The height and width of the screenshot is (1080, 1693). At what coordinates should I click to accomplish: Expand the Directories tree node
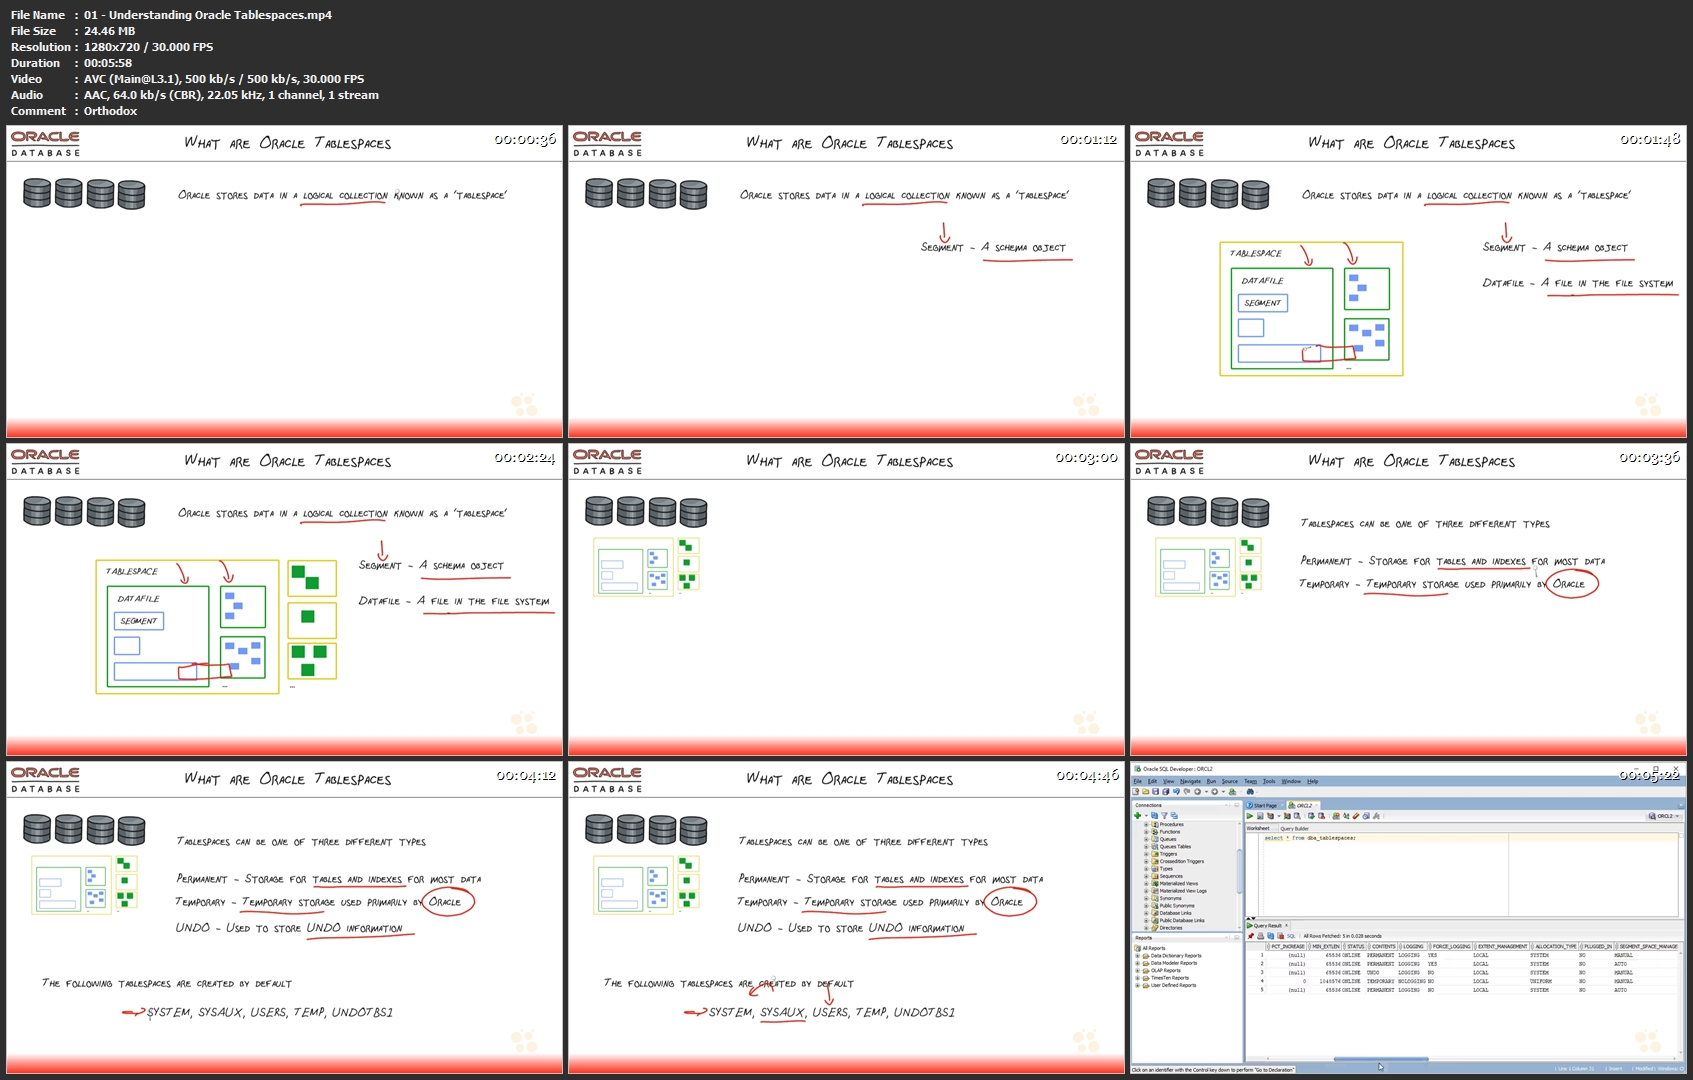[x=1146, y=928]
